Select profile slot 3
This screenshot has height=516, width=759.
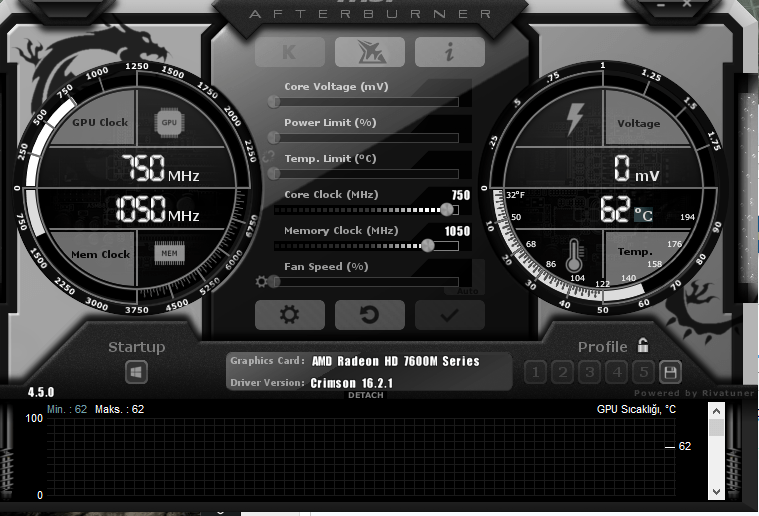click(590, 372)
